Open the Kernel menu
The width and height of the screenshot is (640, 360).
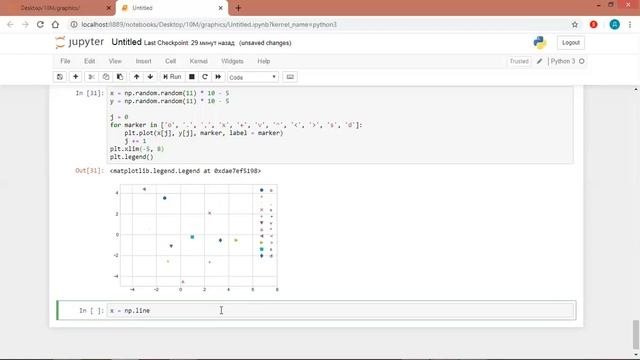pyautogui.click(x=198, y=61)
